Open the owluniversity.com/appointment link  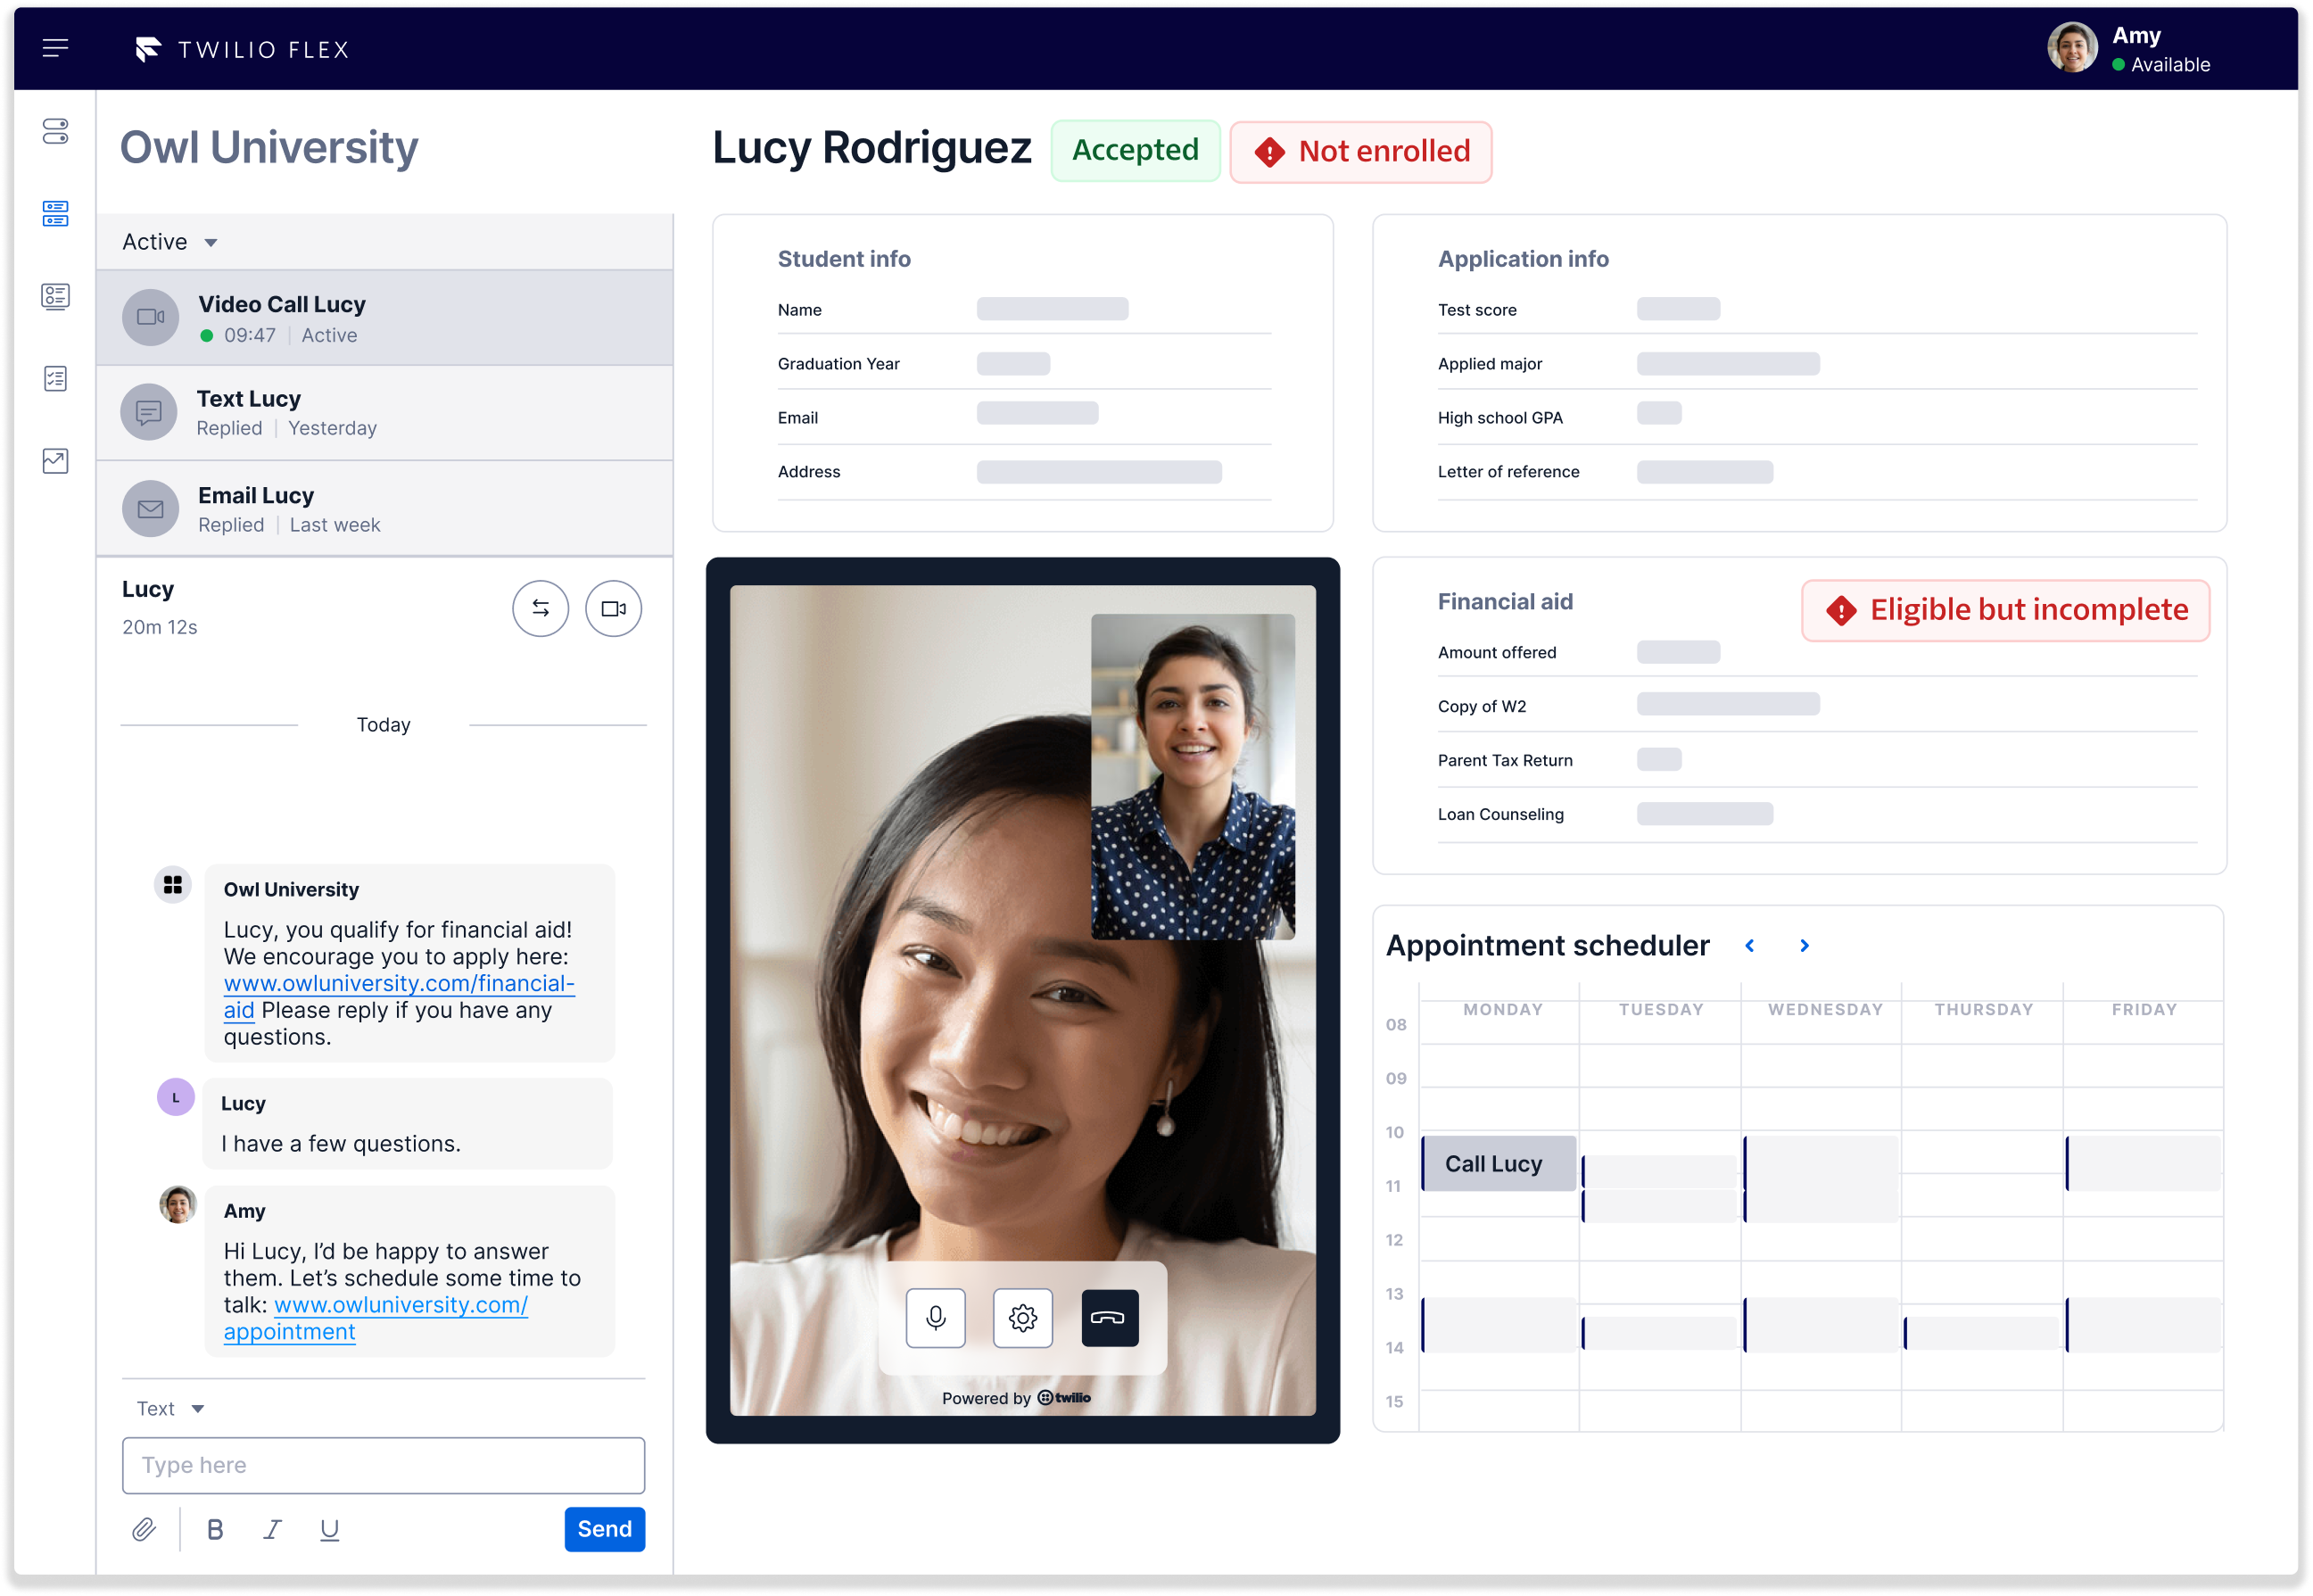[x=375, y=1319]
